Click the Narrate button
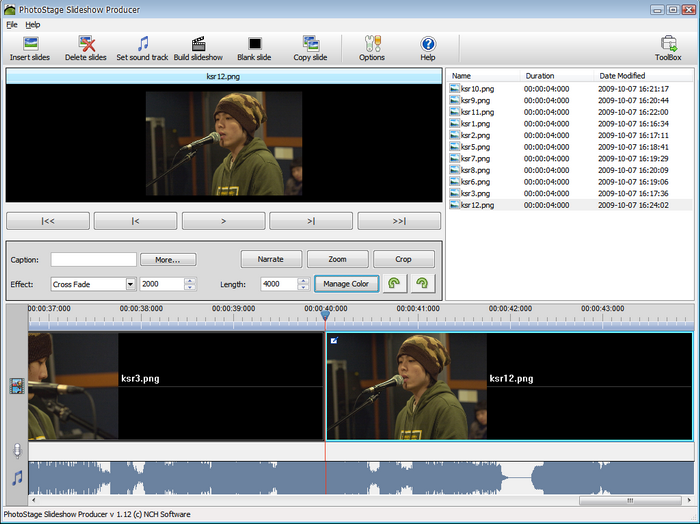700x524 pixels. click(x=270, y=259)
